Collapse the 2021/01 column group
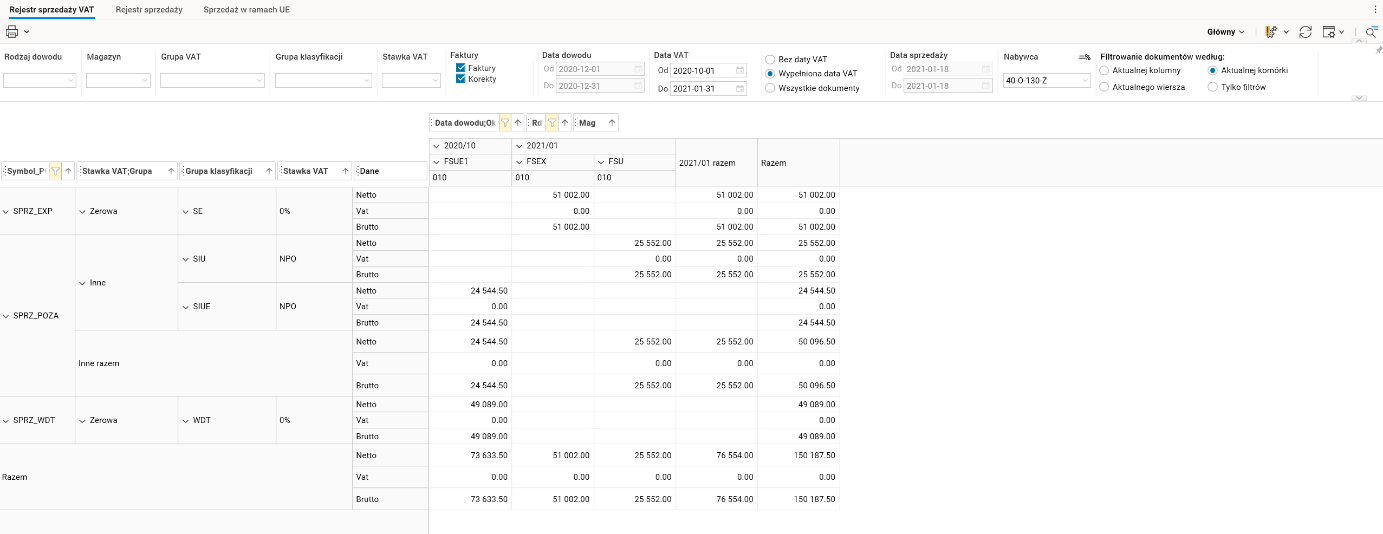Image resolution: width=1383 pixels, height=534 pixels. [518, 146]
